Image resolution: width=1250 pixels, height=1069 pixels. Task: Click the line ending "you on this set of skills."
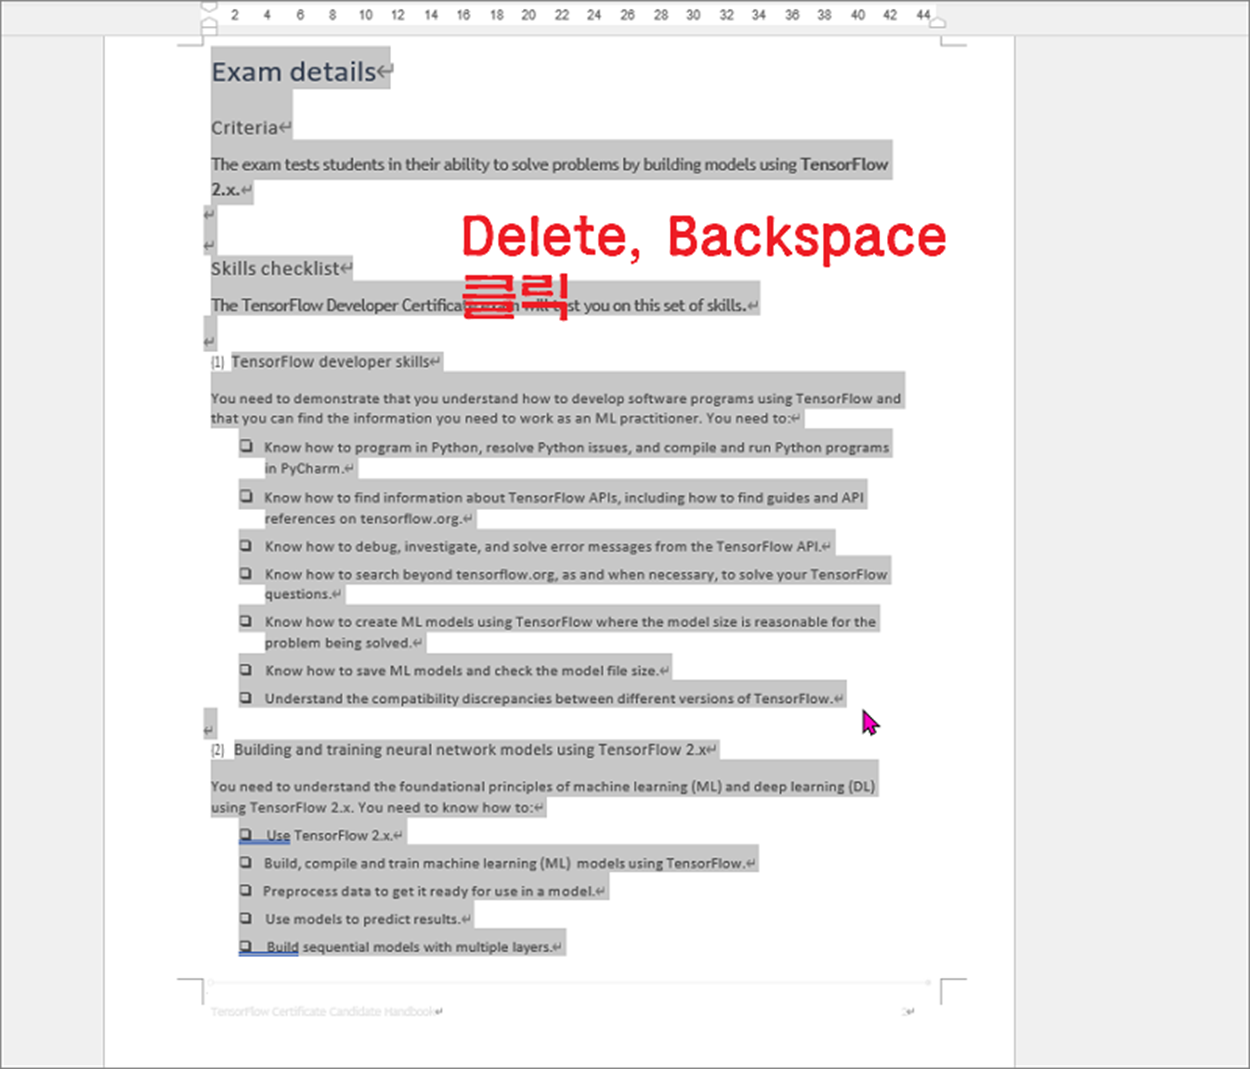[478, 305]
